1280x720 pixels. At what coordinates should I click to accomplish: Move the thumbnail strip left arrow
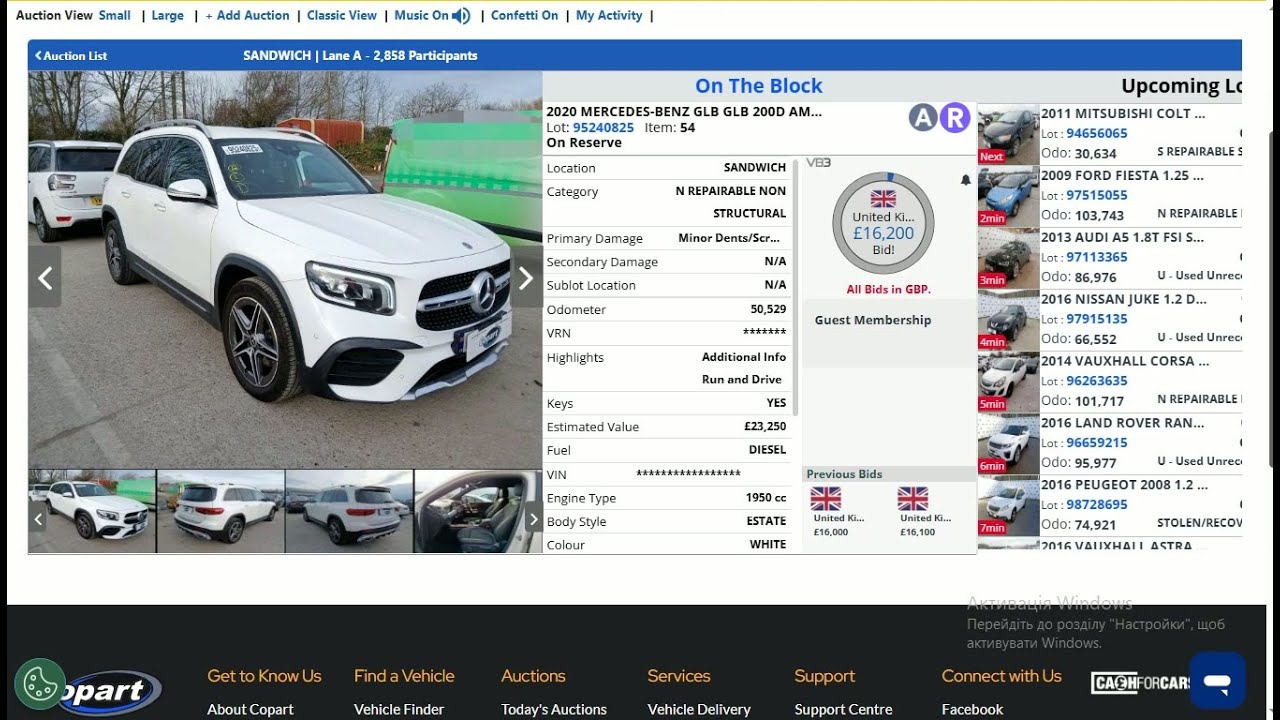click(x=38, y=519)
